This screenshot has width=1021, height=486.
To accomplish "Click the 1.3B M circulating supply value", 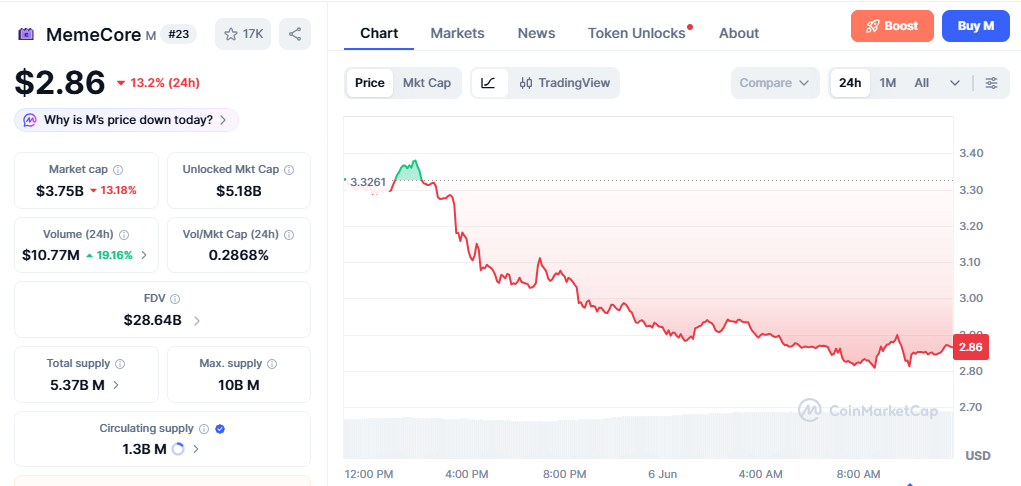I will click(145, 449).
